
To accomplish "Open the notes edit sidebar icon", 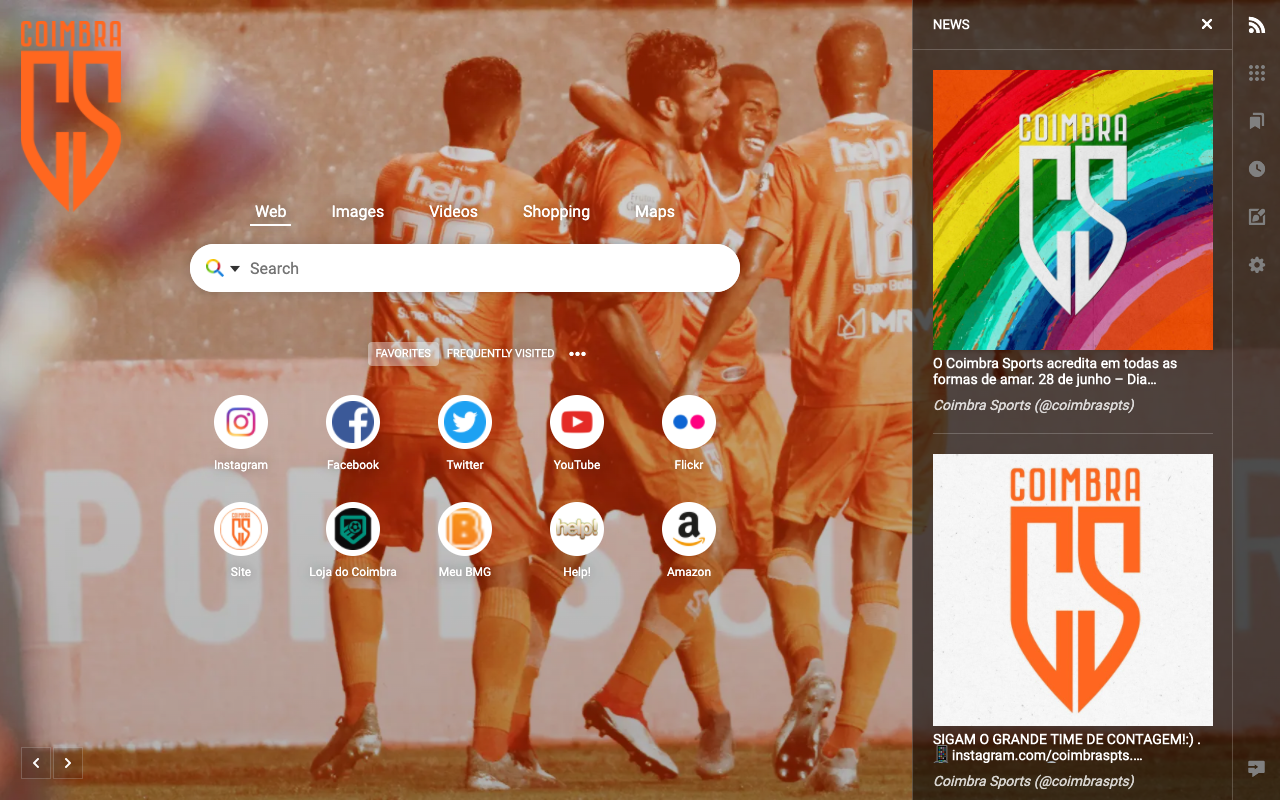I will 1257,217.
